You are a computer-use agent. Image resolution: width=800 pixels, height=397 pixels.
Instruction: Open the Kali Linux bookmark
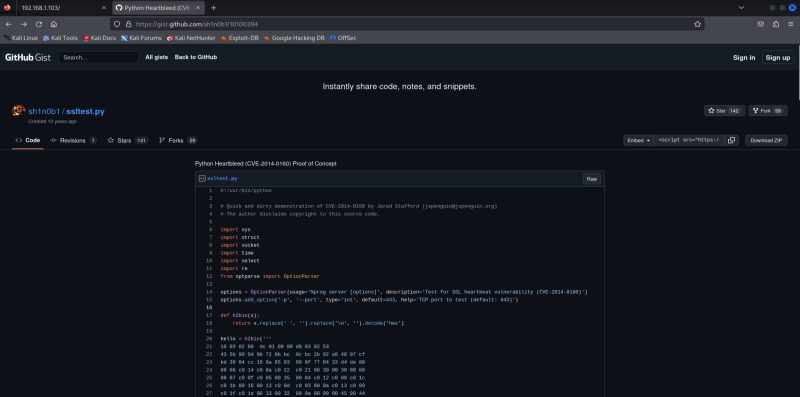tap(21, 38)
